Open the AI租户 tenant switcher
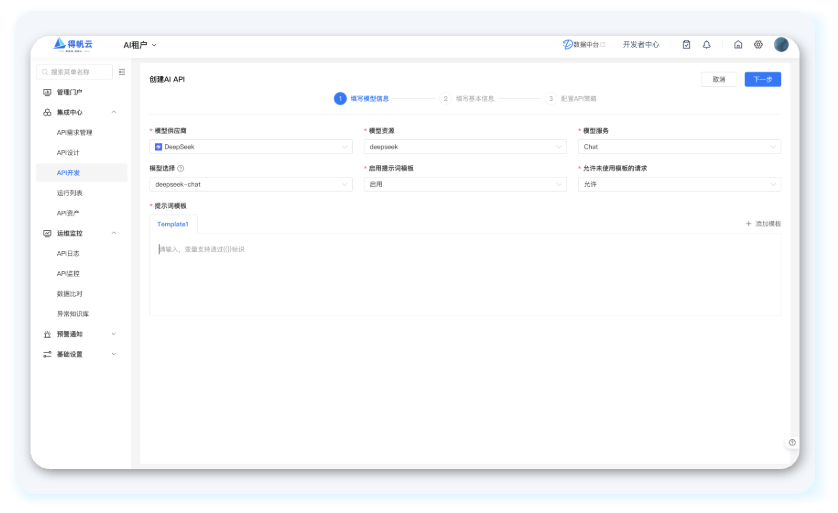 point(140,45)
